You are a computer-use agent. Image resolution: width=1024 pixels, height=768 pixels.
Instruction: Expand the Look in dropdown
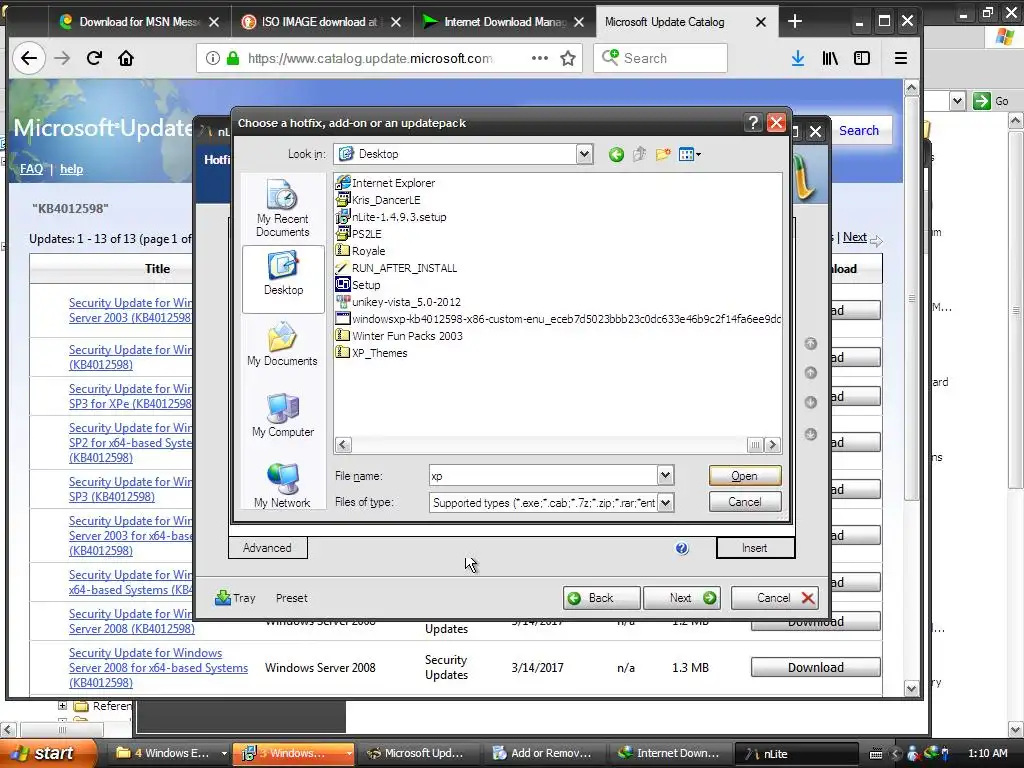584,154
